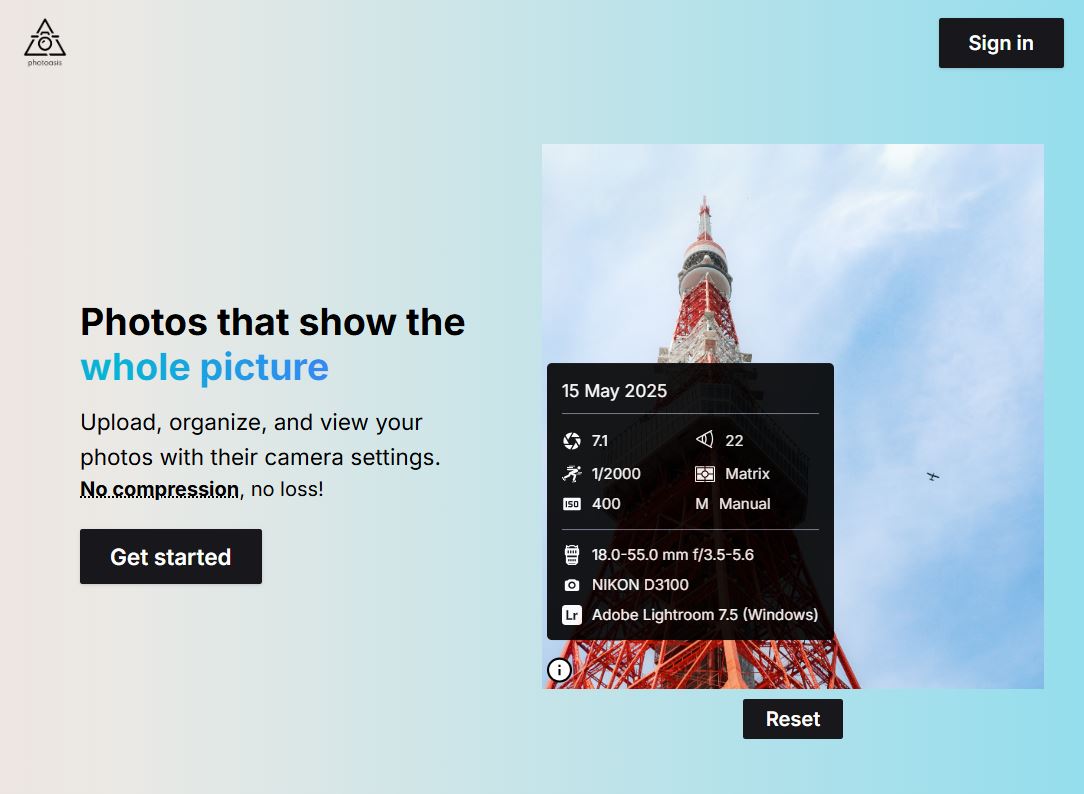Click the Sign in button
Image resolution: width=1084 pixels, height=794 pixels.
click(1000, 42)
